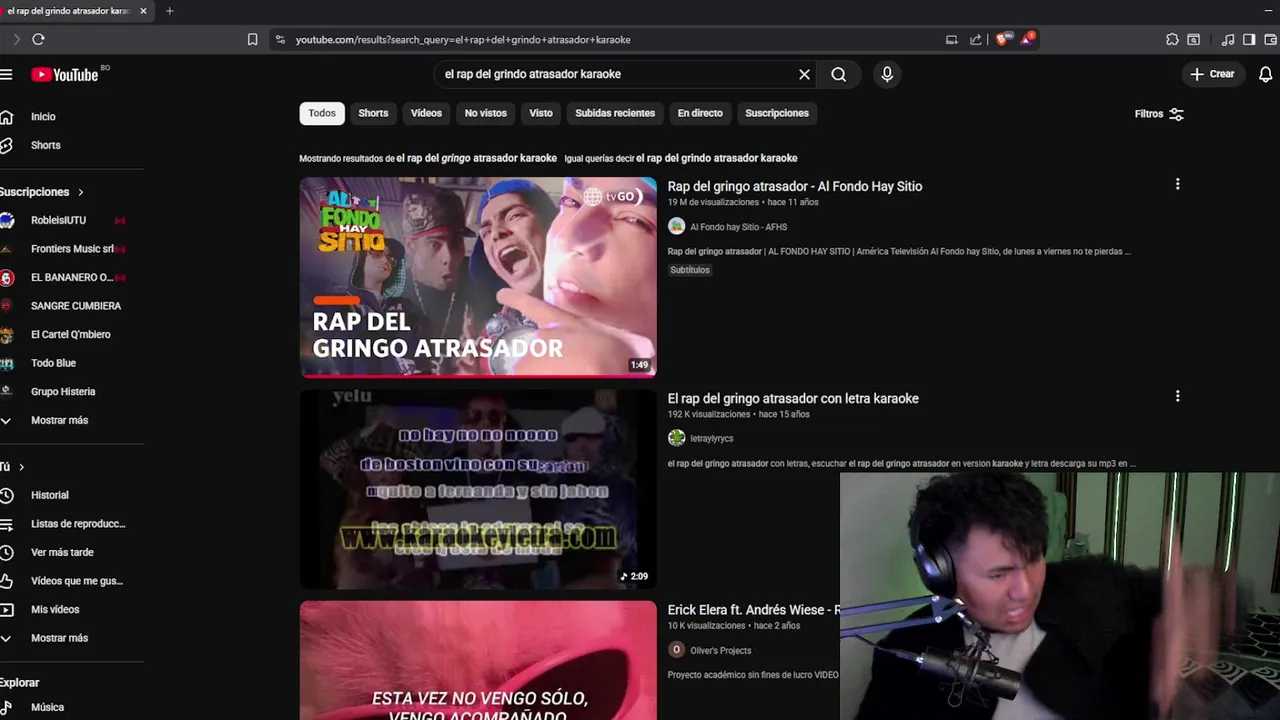Select the Visto chip
Screen dimensions: 1280x720
coord(541,113)
